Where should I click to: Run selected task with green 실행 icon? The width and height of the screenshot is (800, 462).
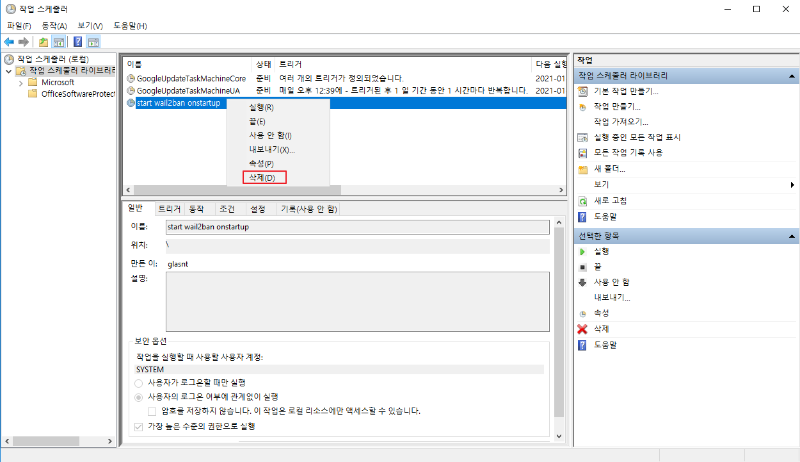click(600, 251)
